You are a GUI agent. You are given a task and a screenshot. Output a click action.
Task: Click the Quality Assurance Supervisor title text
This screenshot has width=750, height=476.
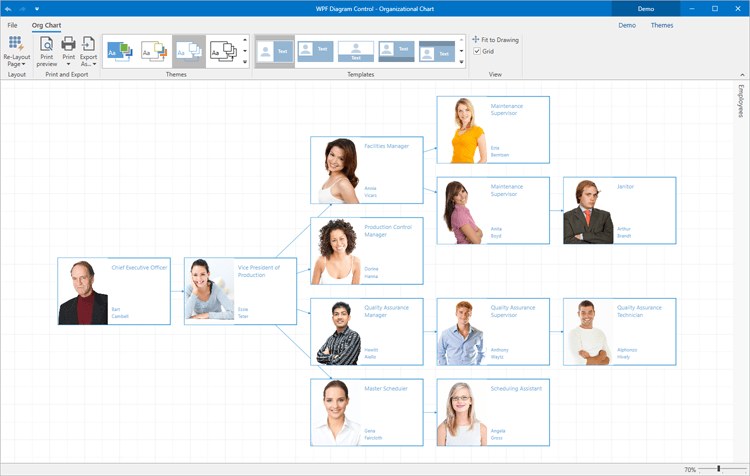[512, 311]
